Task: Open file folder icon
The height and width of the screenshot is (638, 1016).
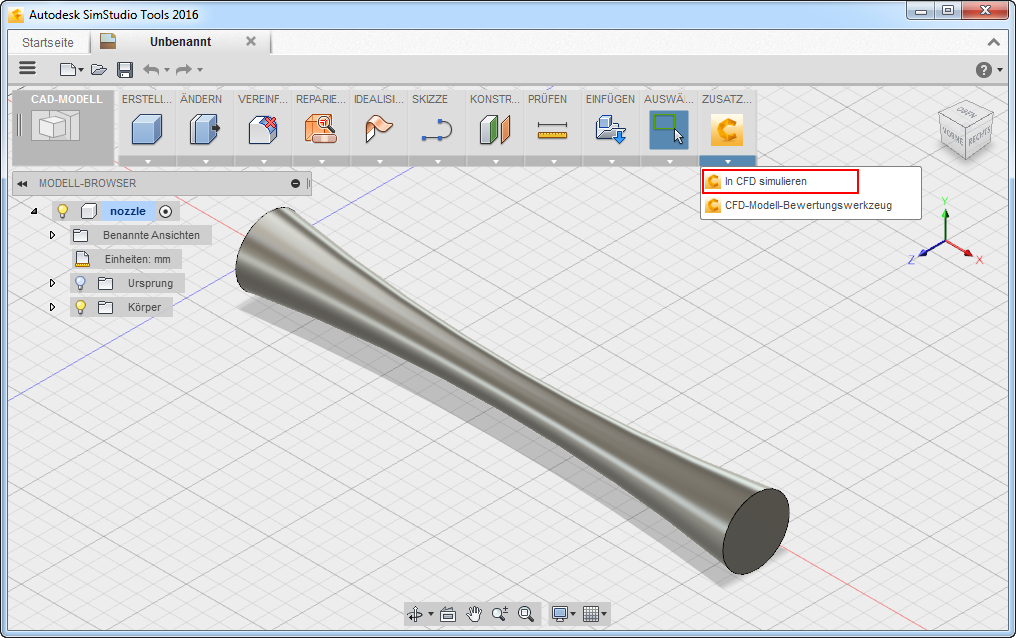Action: pyautogui.click(x=98, y=69)
